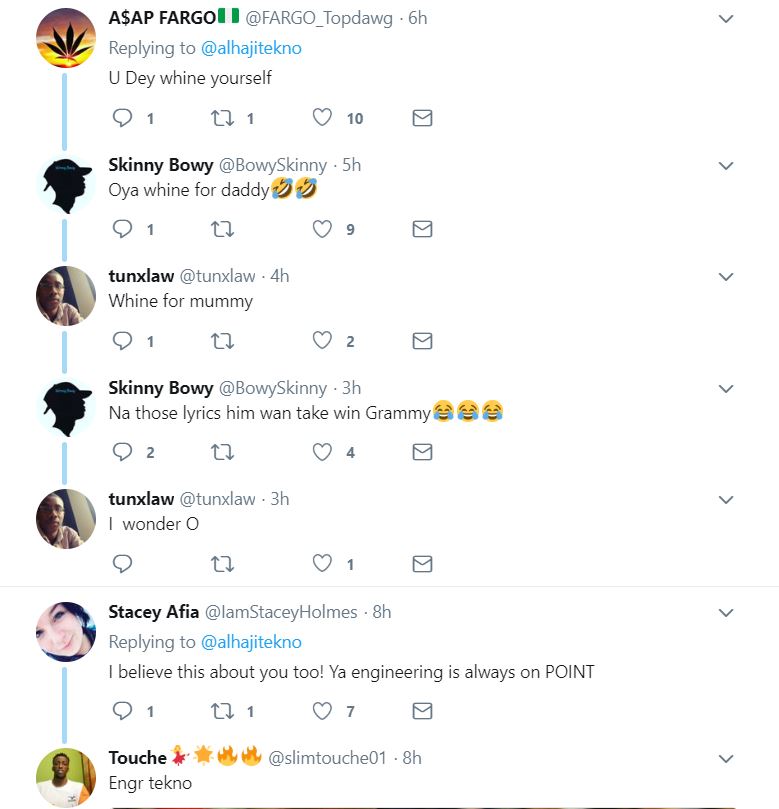Send 'Whine for mummy' tweet via direct message
The image size is (779, 809).
click(x=422, y=341)
